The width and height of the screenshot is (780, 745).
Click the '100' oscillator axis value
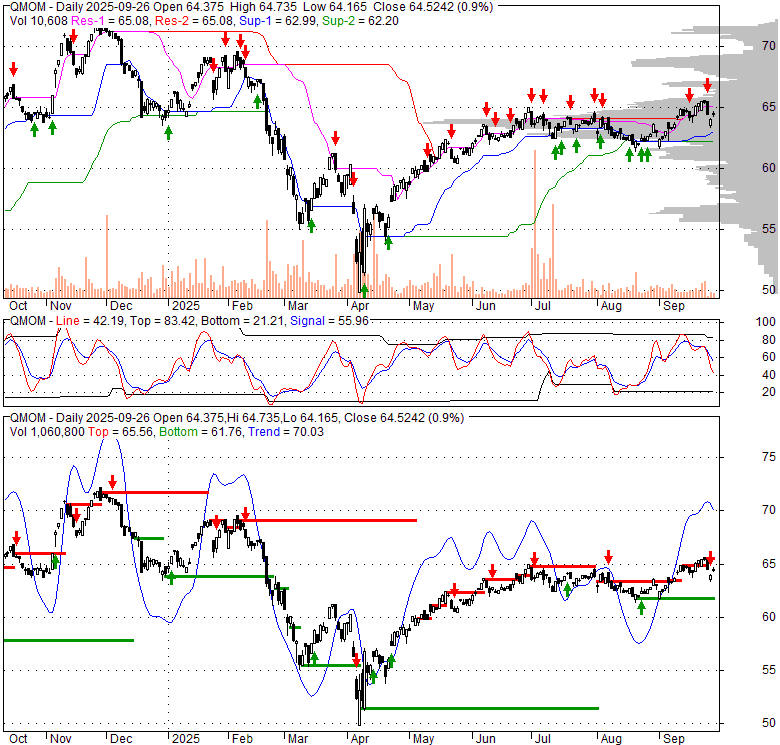pos(766,322)
